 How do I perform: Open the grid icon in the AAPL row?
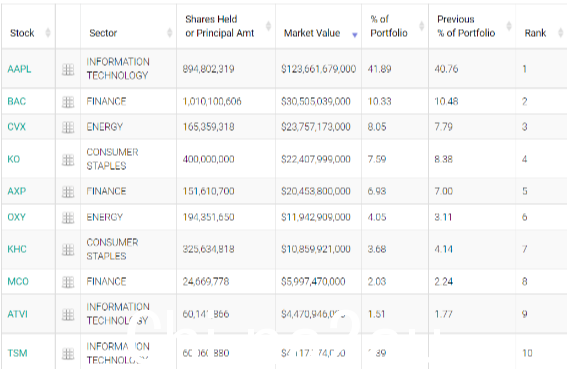(x=68, y=69)
